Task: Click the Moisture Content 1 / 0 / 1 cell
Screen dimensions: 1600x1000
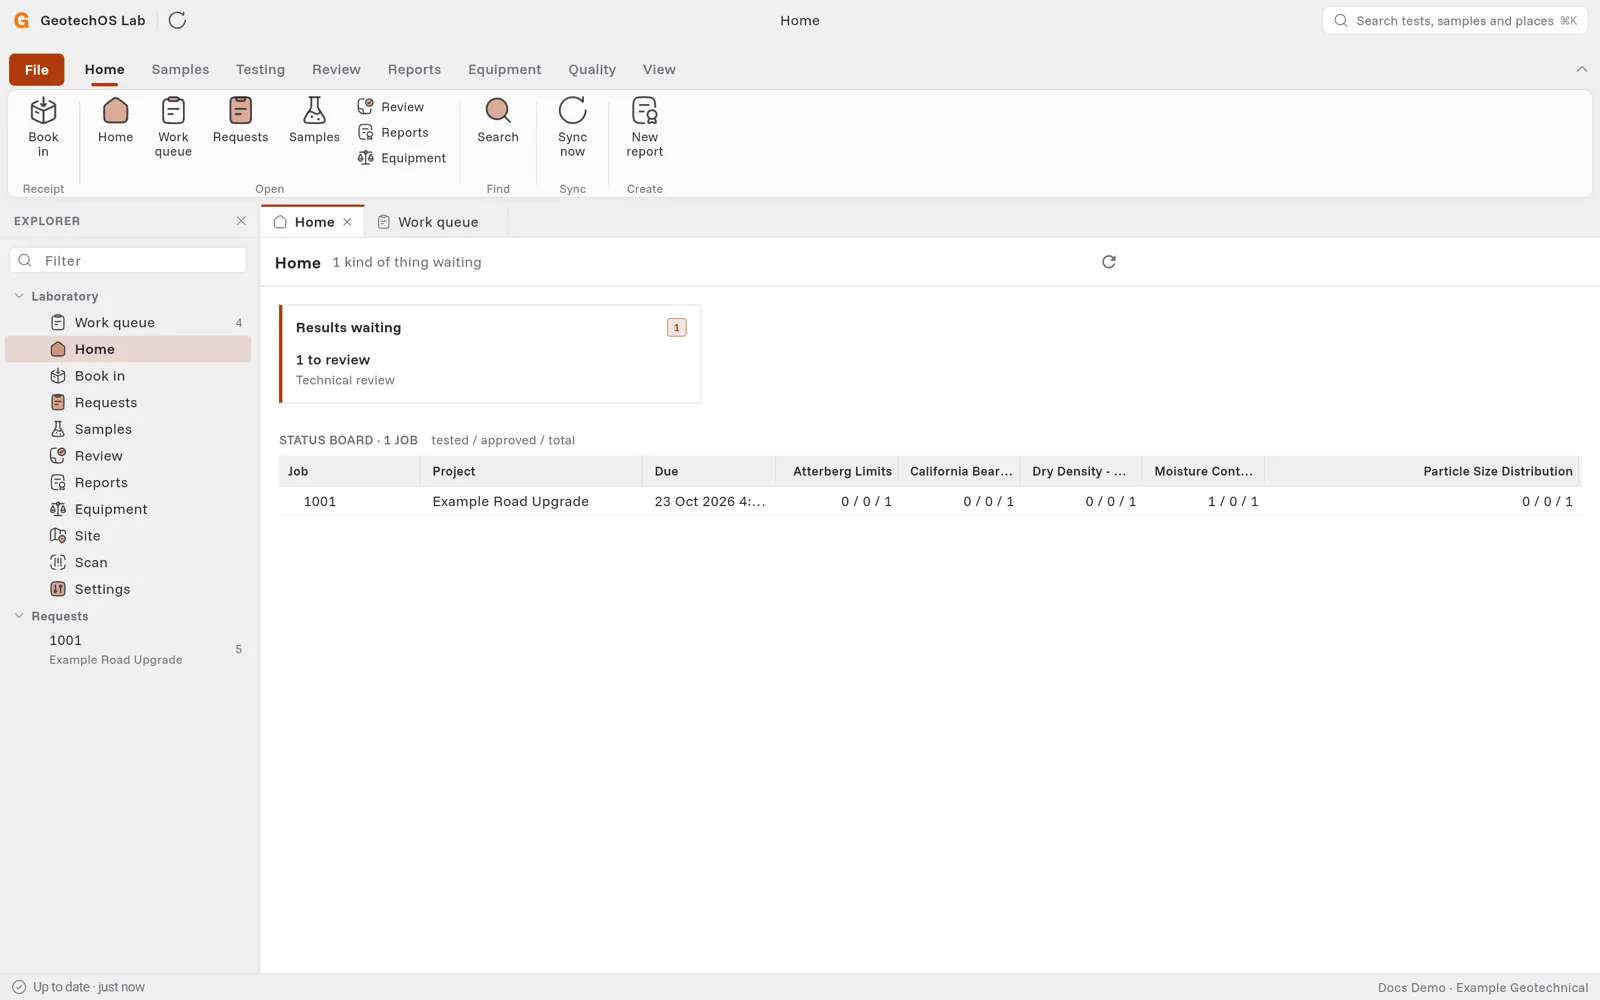Action: pos(1203,501)
